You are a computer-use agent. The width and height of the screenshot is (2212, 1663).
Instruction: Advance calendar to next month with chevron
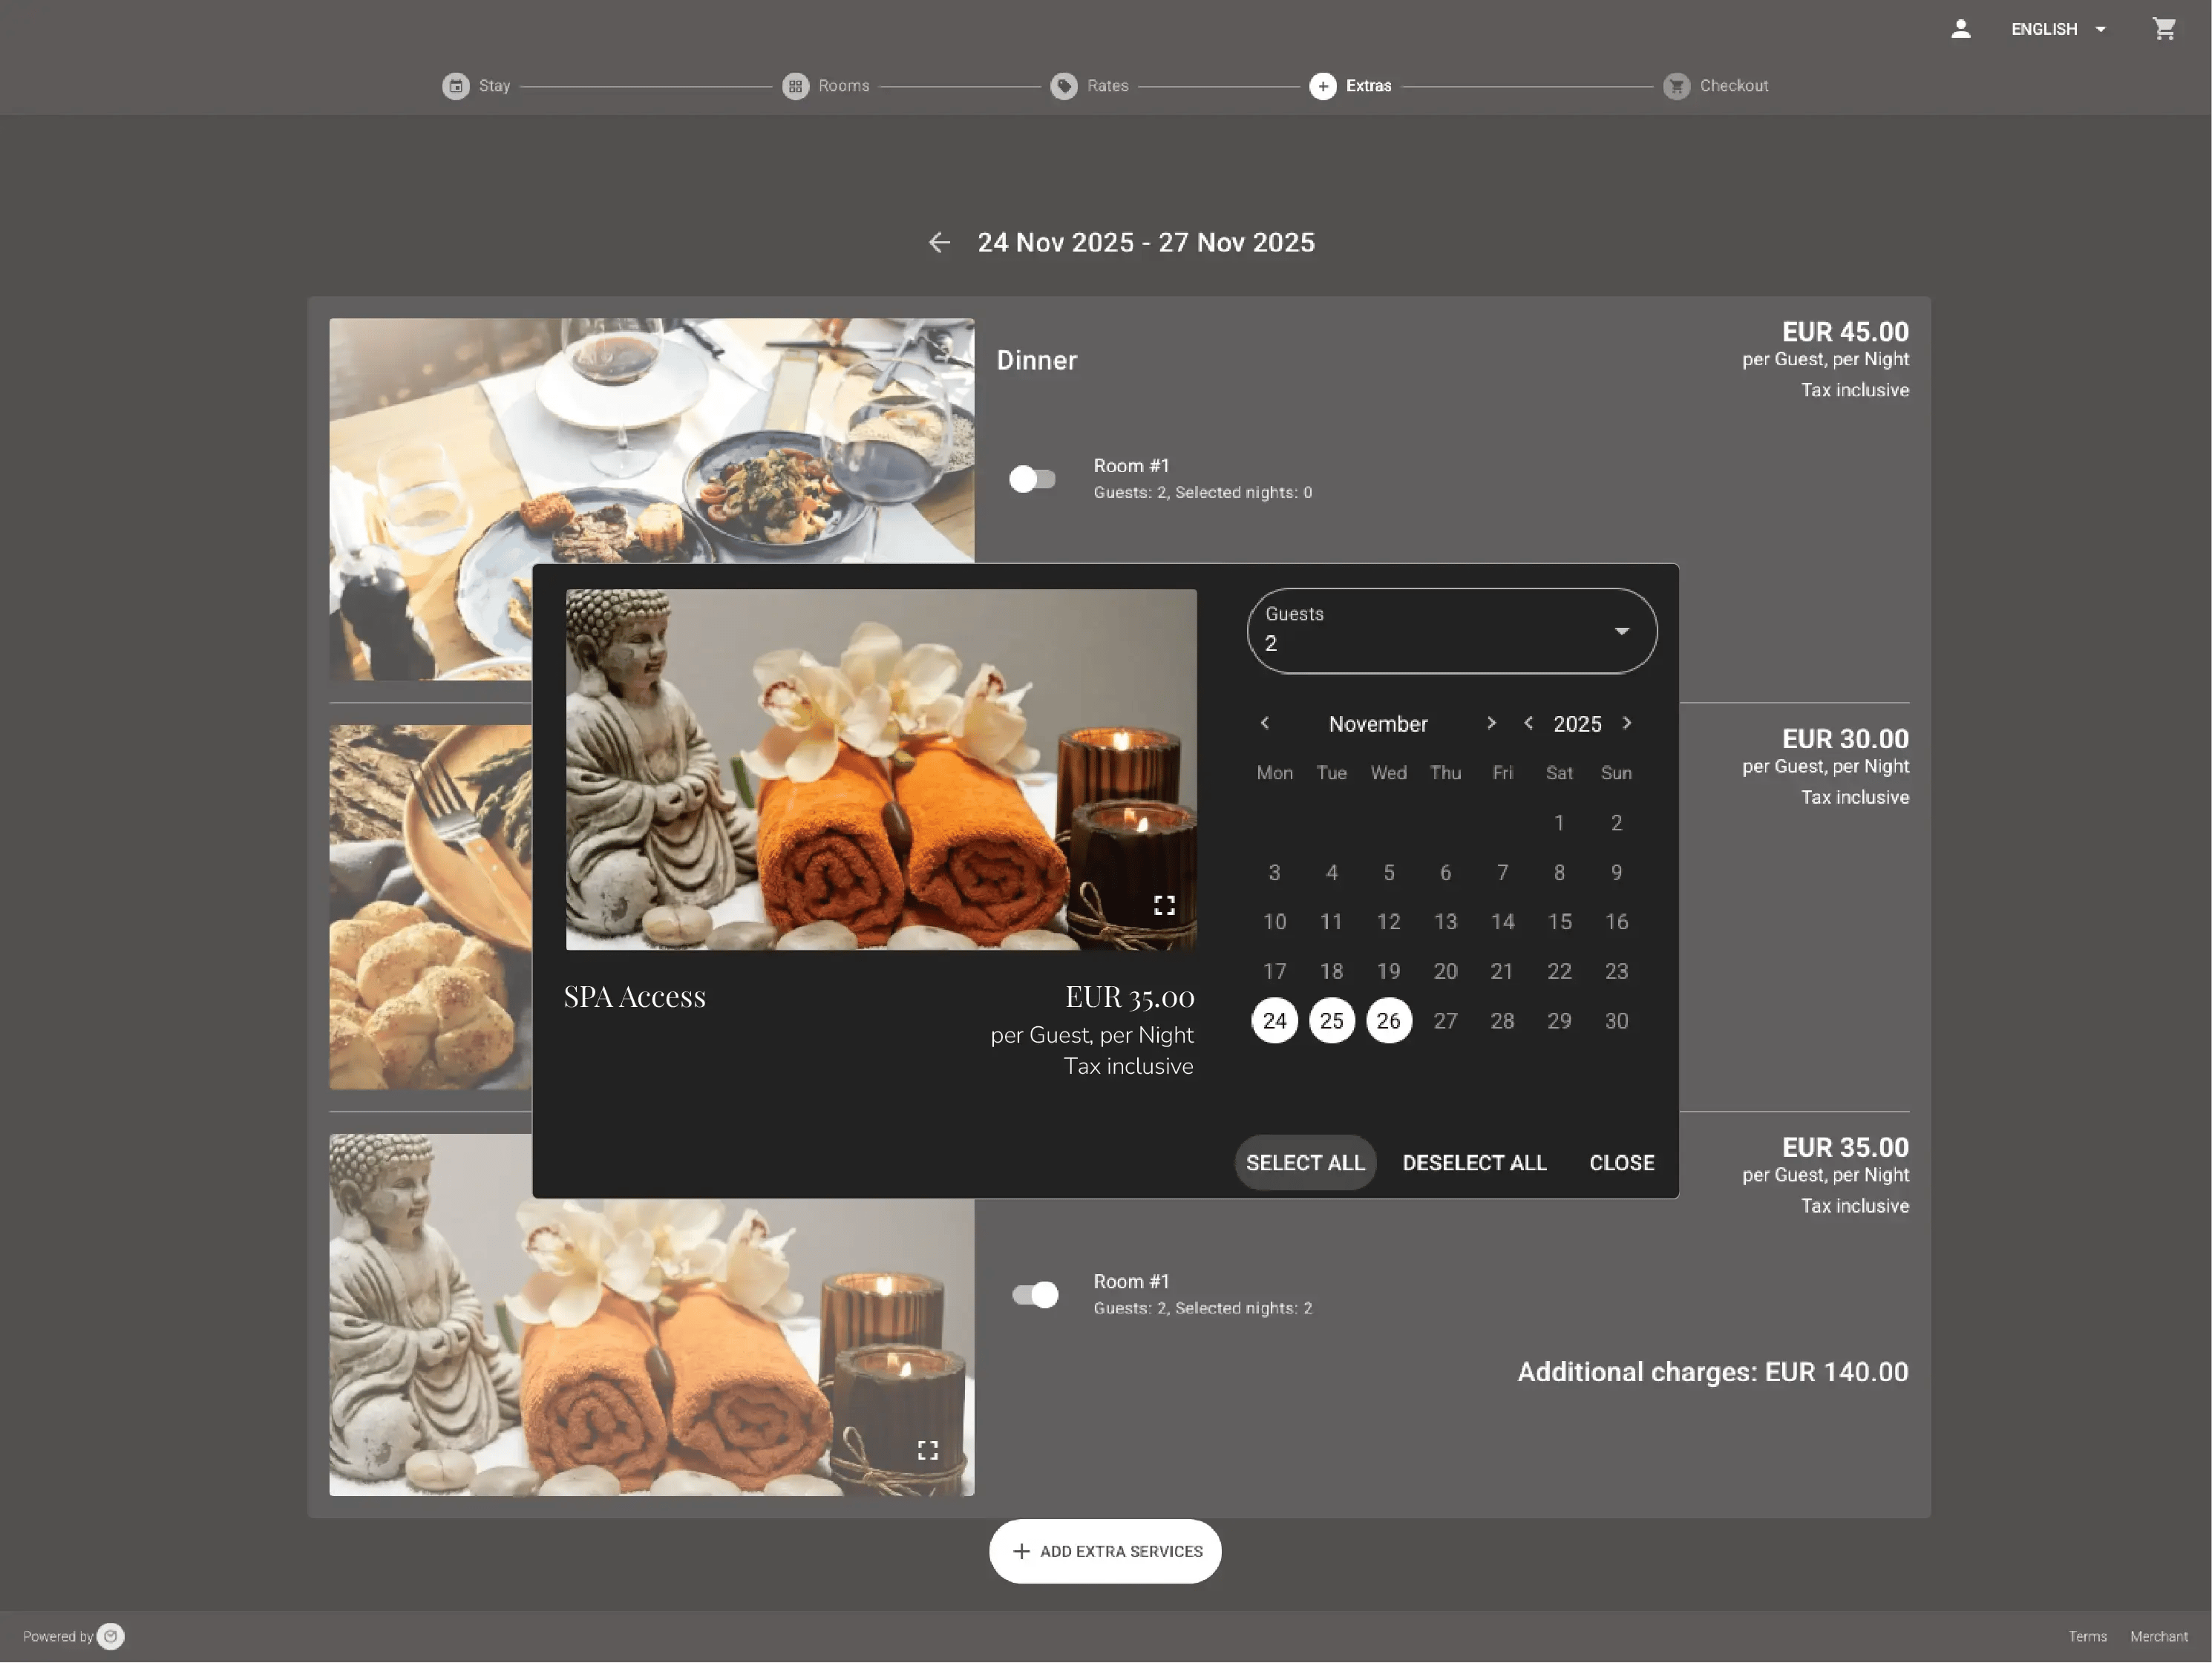coord(1491,723)
